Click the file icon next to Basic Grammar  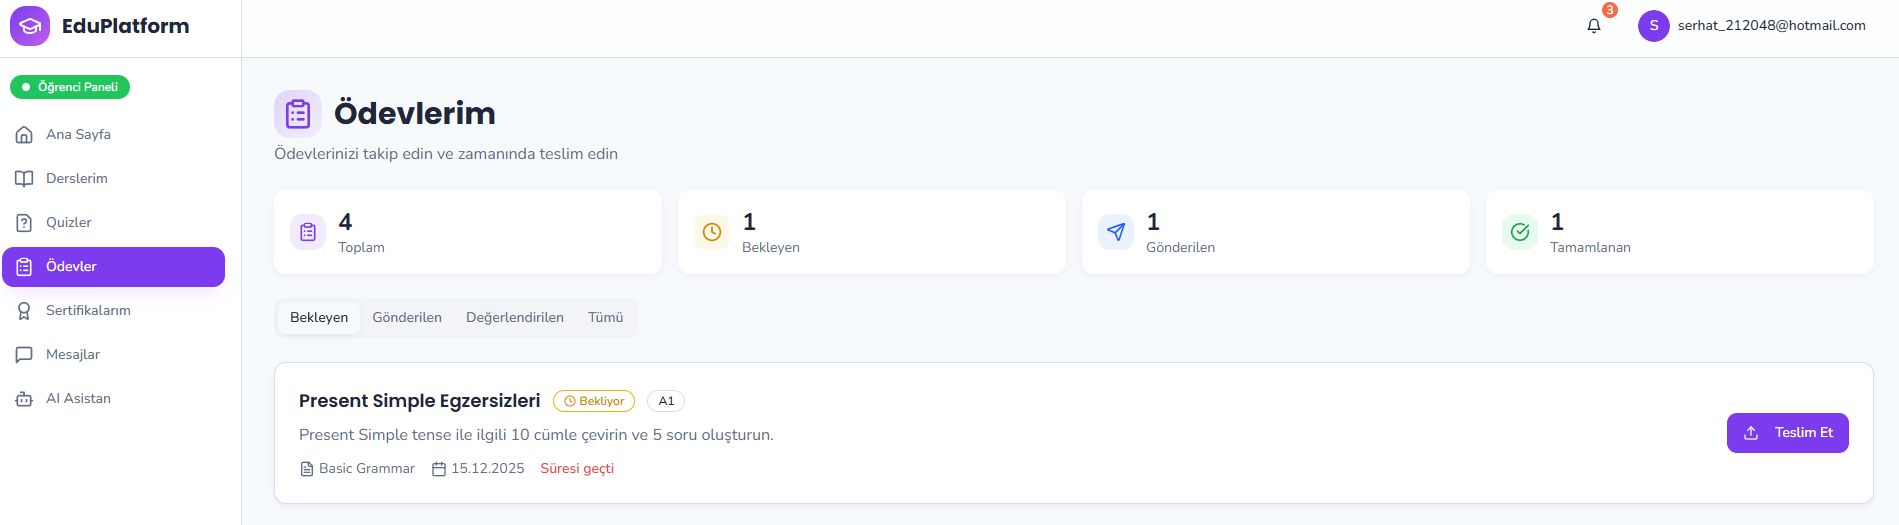click(x=307, y=469)
